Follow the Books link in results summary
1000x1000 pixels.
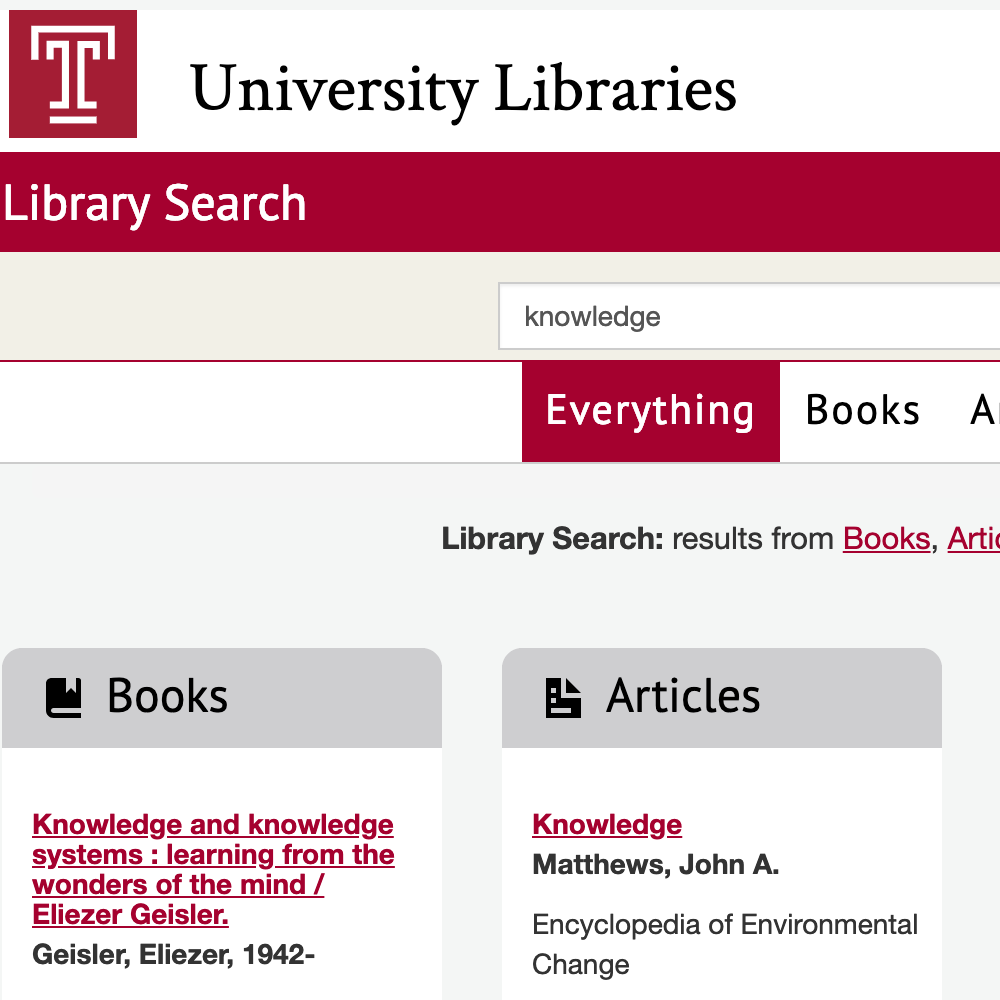[886, 539]
